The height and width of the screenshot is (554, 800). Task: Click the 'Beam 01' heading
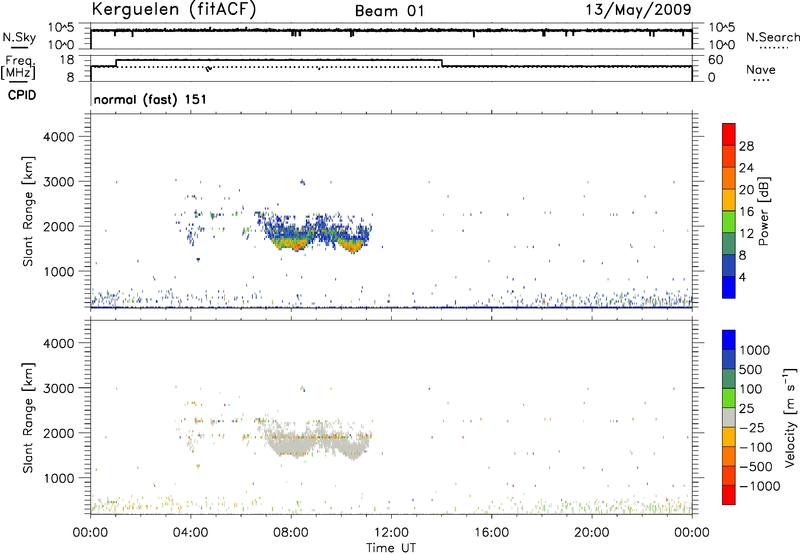tap(389, 11)
